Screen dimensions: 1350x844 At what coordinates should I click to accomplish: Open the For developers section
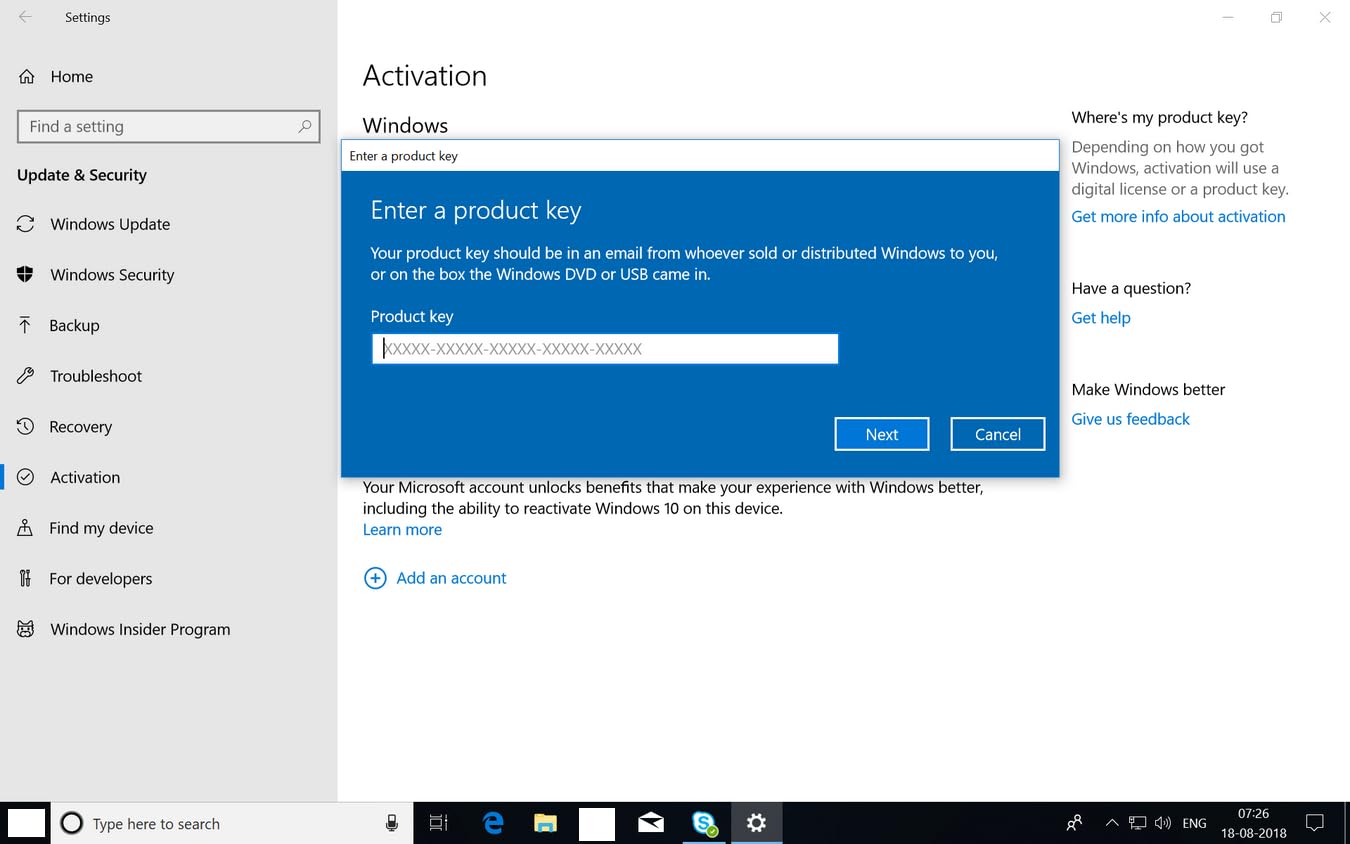point(100,578)
